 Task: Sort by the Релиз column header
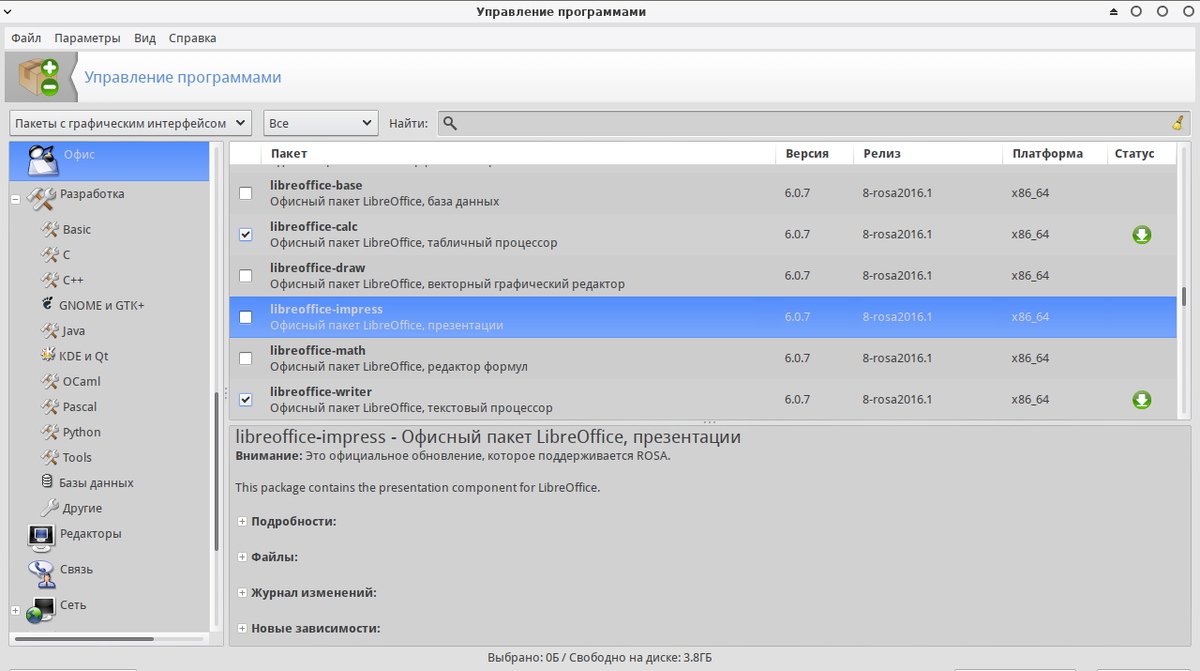[x=928, y=154]
